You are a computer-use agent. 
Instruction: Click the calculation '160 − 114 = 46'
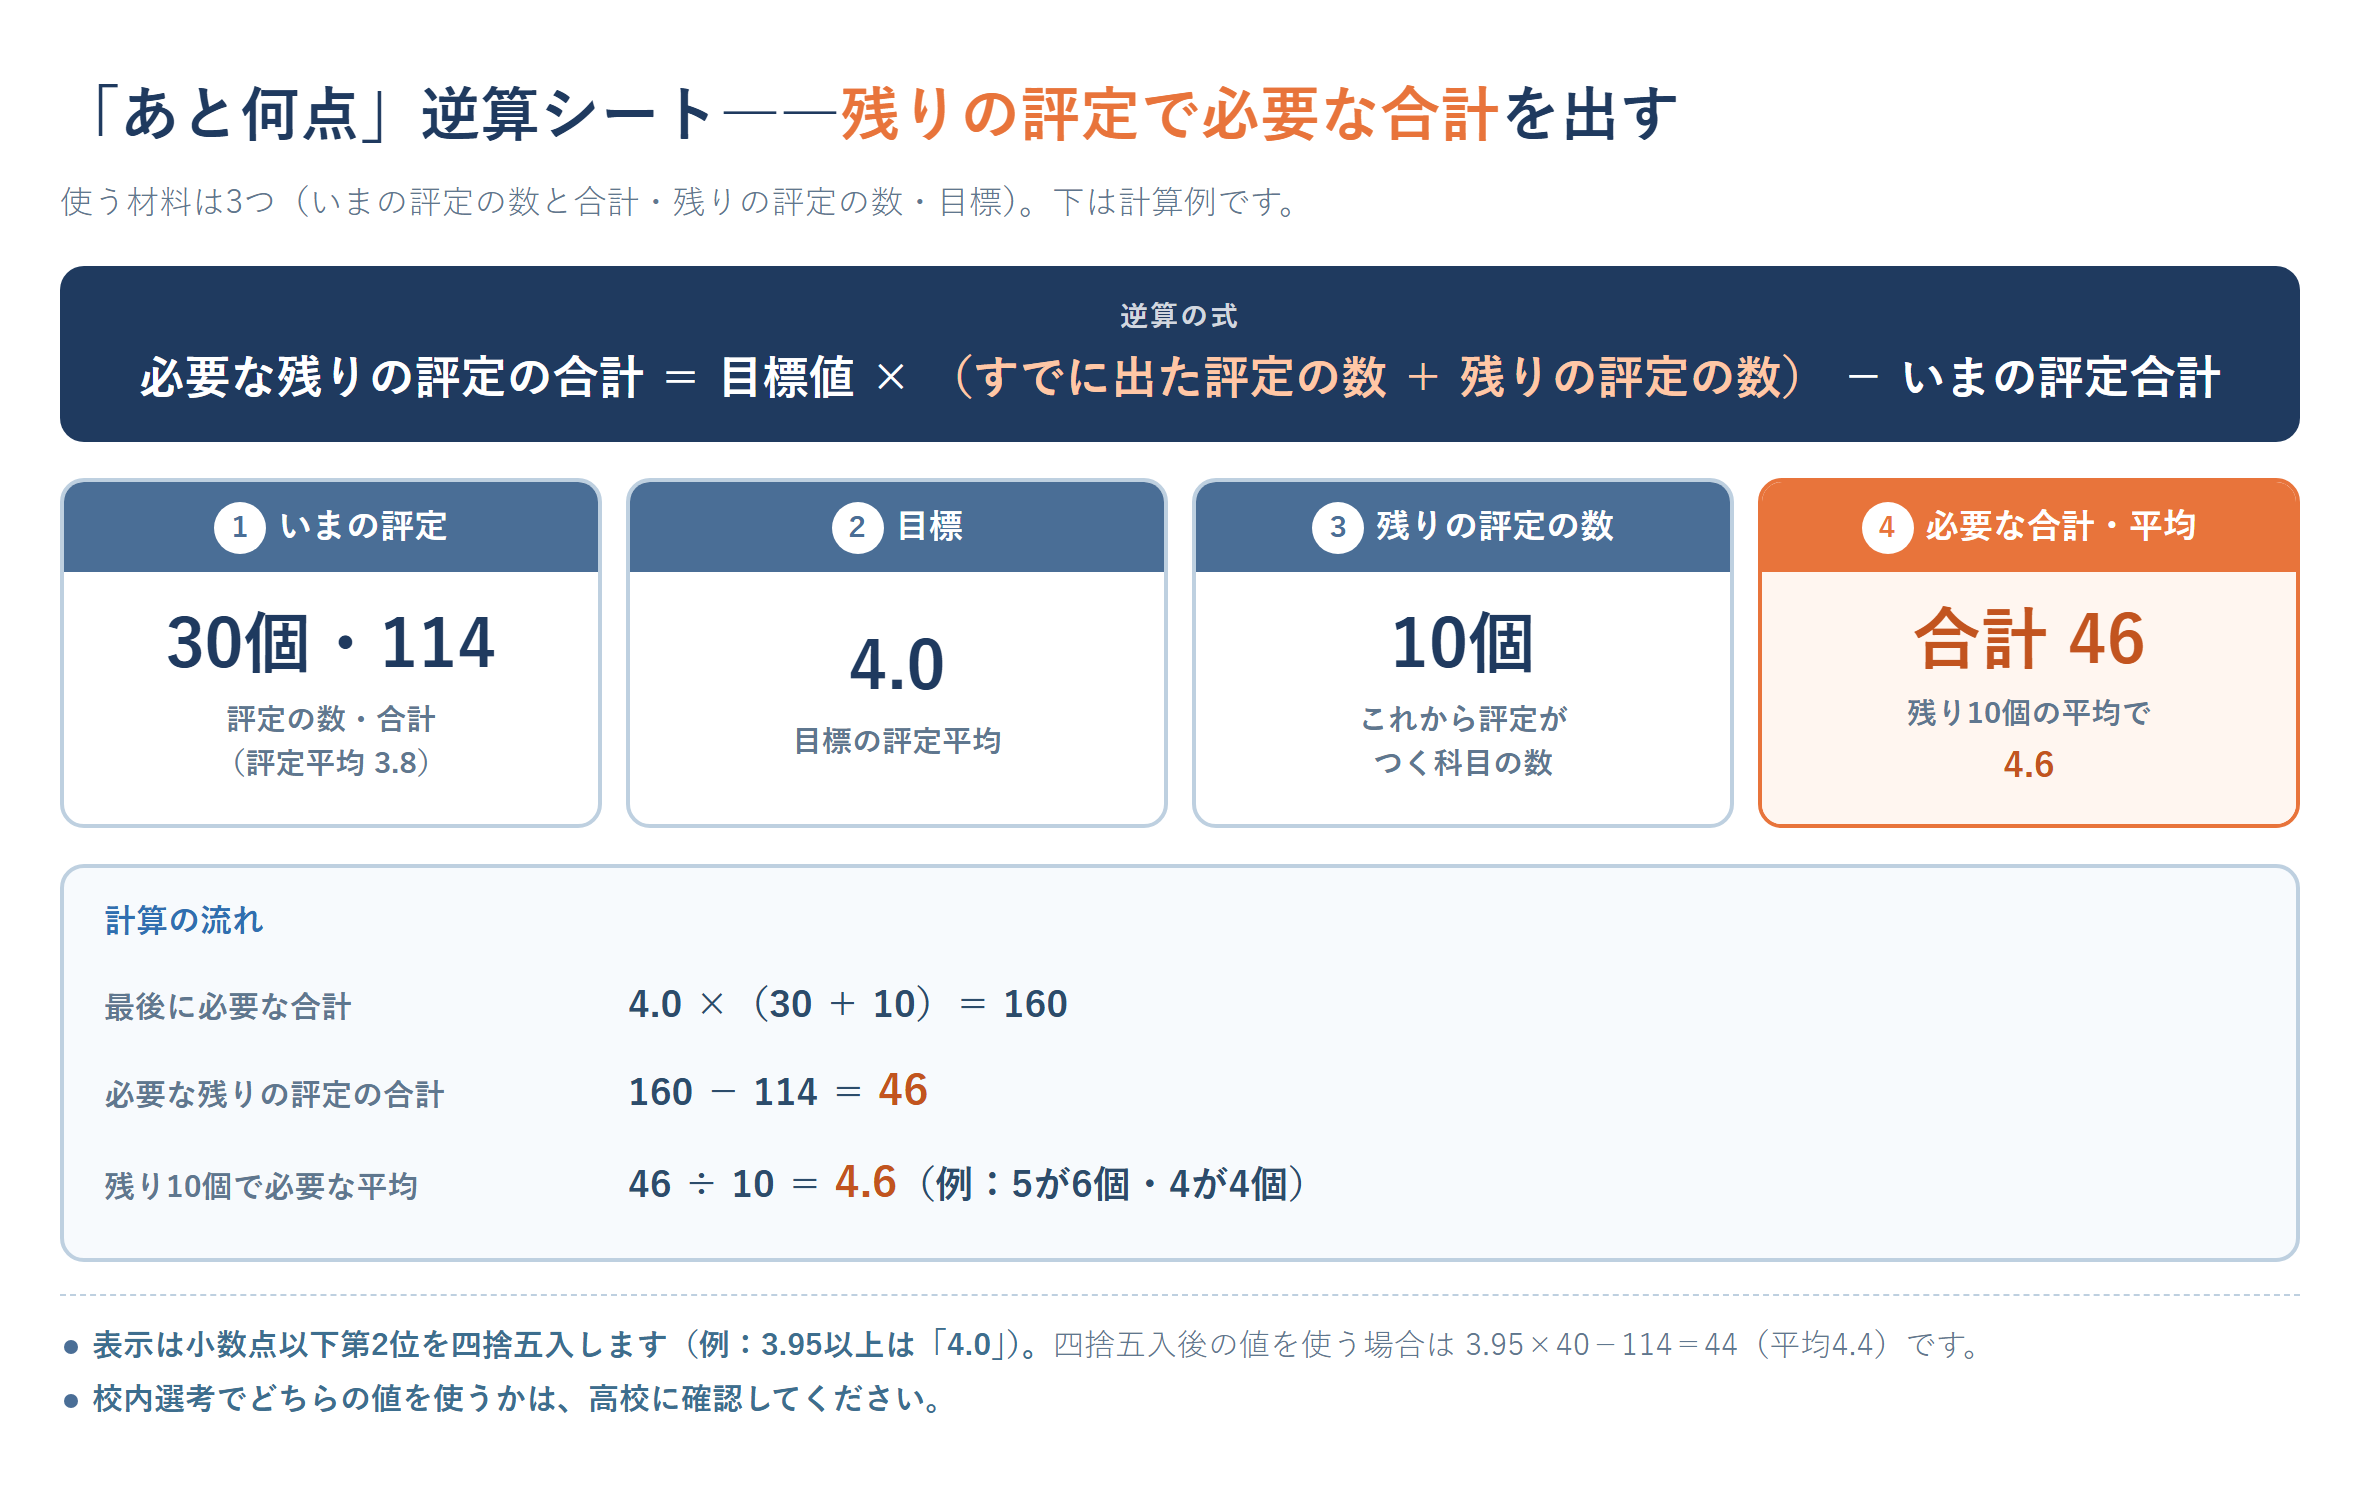pyautogui.click(x=778, y=1091)
